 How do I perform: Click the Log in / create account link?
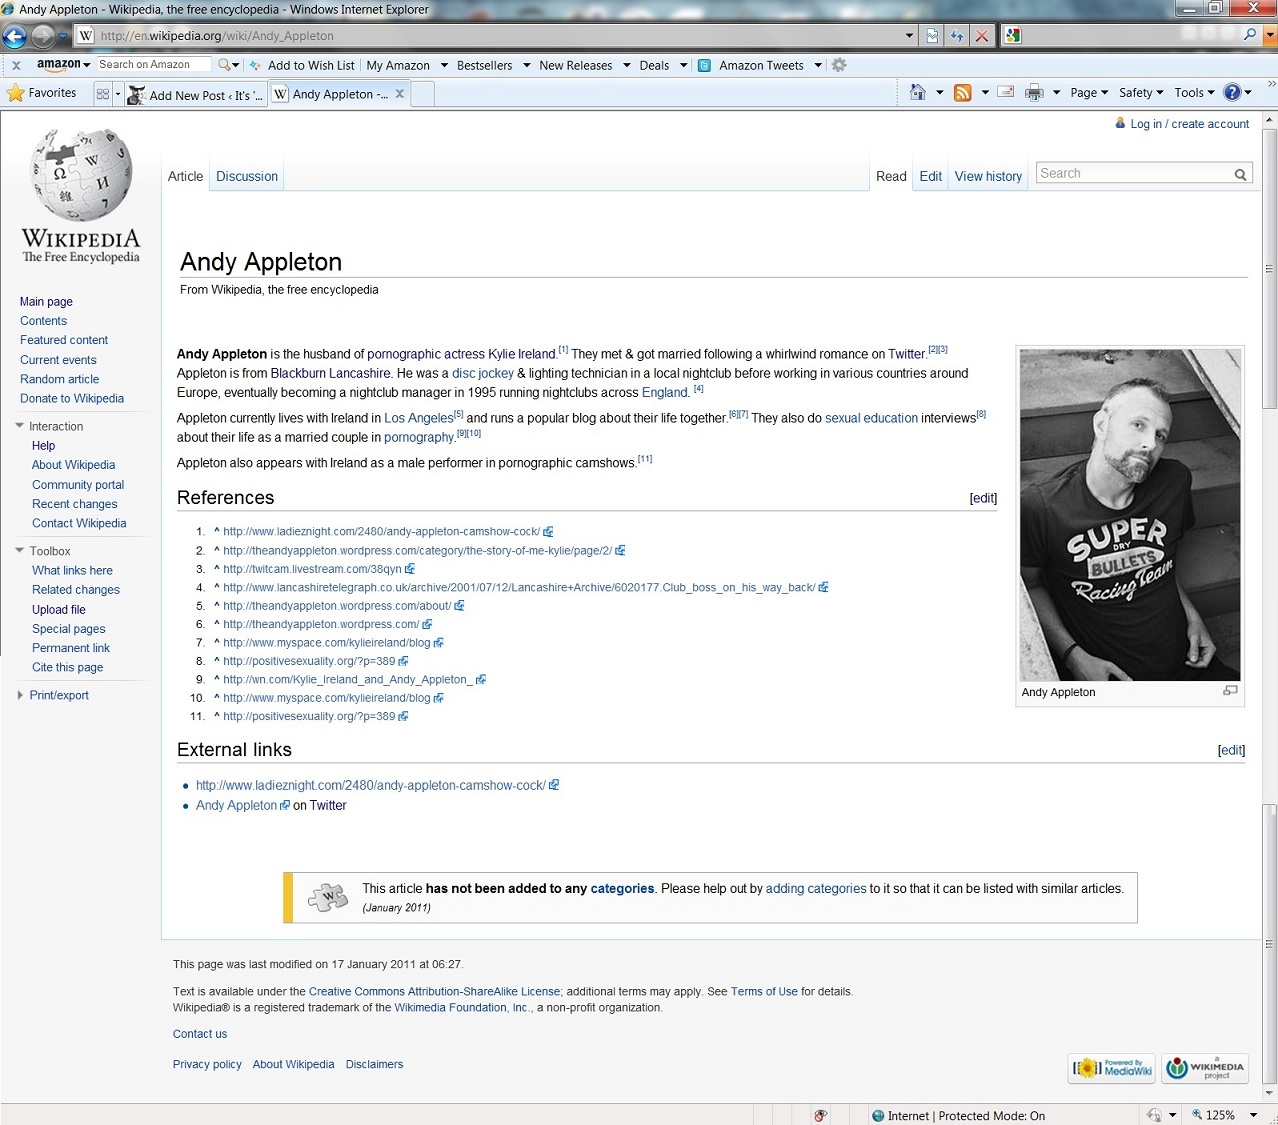point(1189,124)
